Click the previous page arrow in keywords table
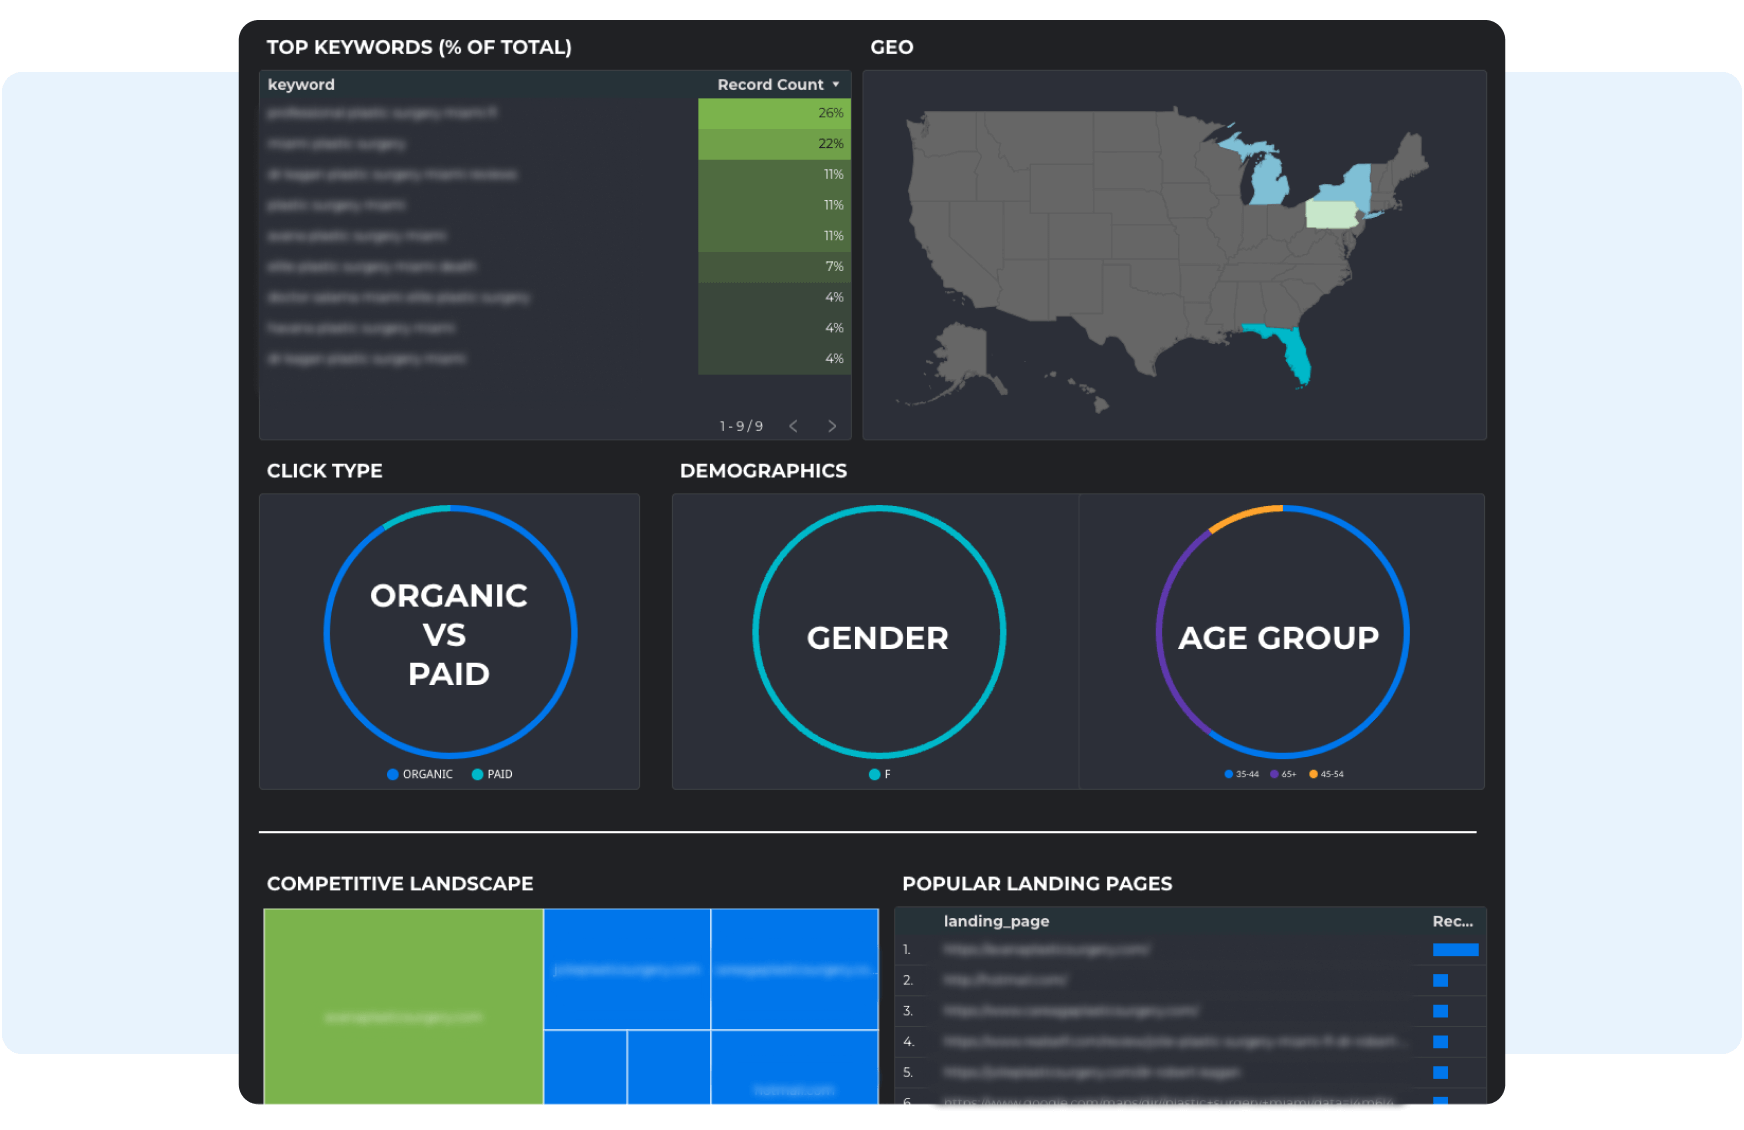This screenshot has width=1744, height=1130. pos(793,426)
